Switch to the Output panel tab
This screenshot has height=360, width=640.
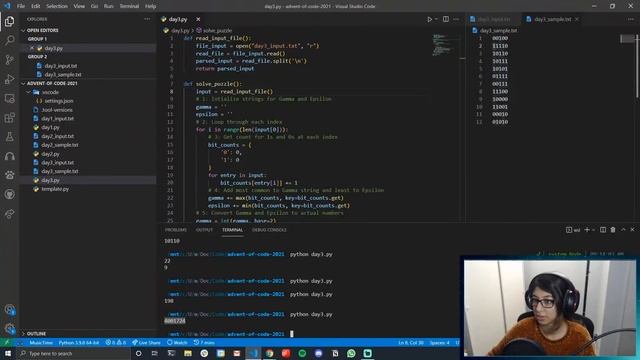click(204, 230)
